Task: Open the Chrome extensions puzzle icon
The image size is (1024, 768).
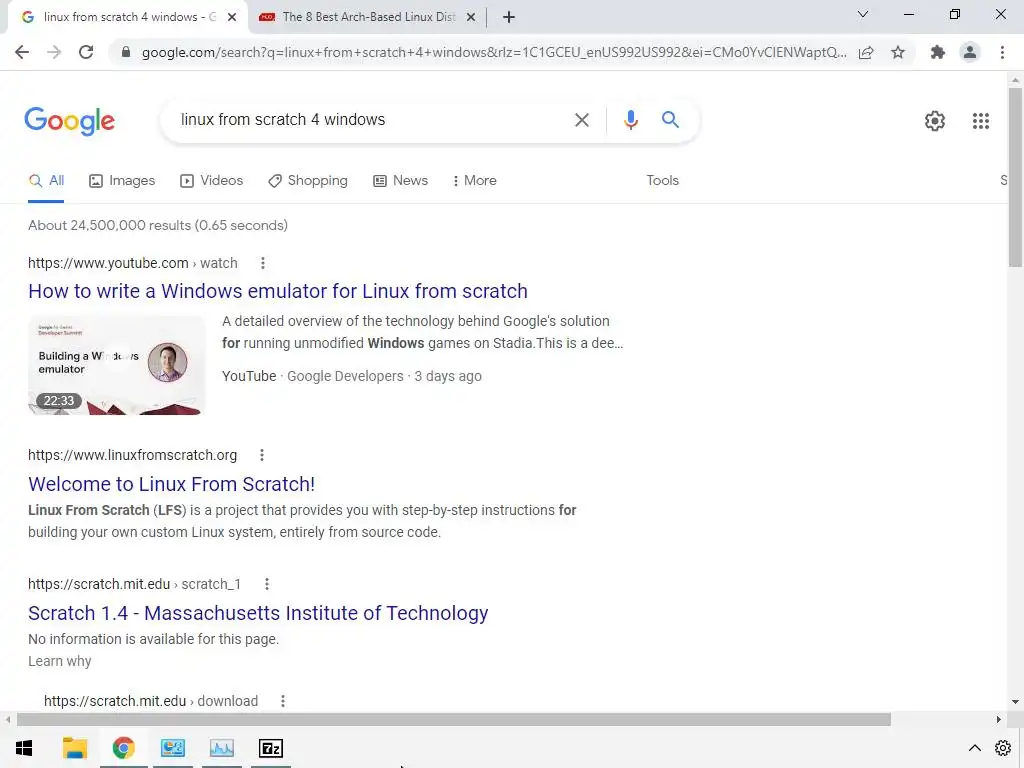Action: tap(938, 52)
